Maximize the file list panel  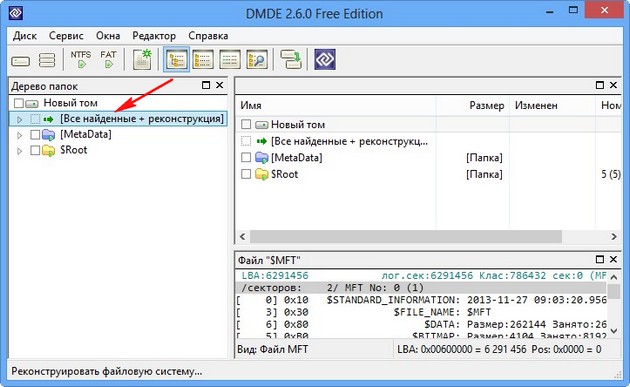coord(599,85)
